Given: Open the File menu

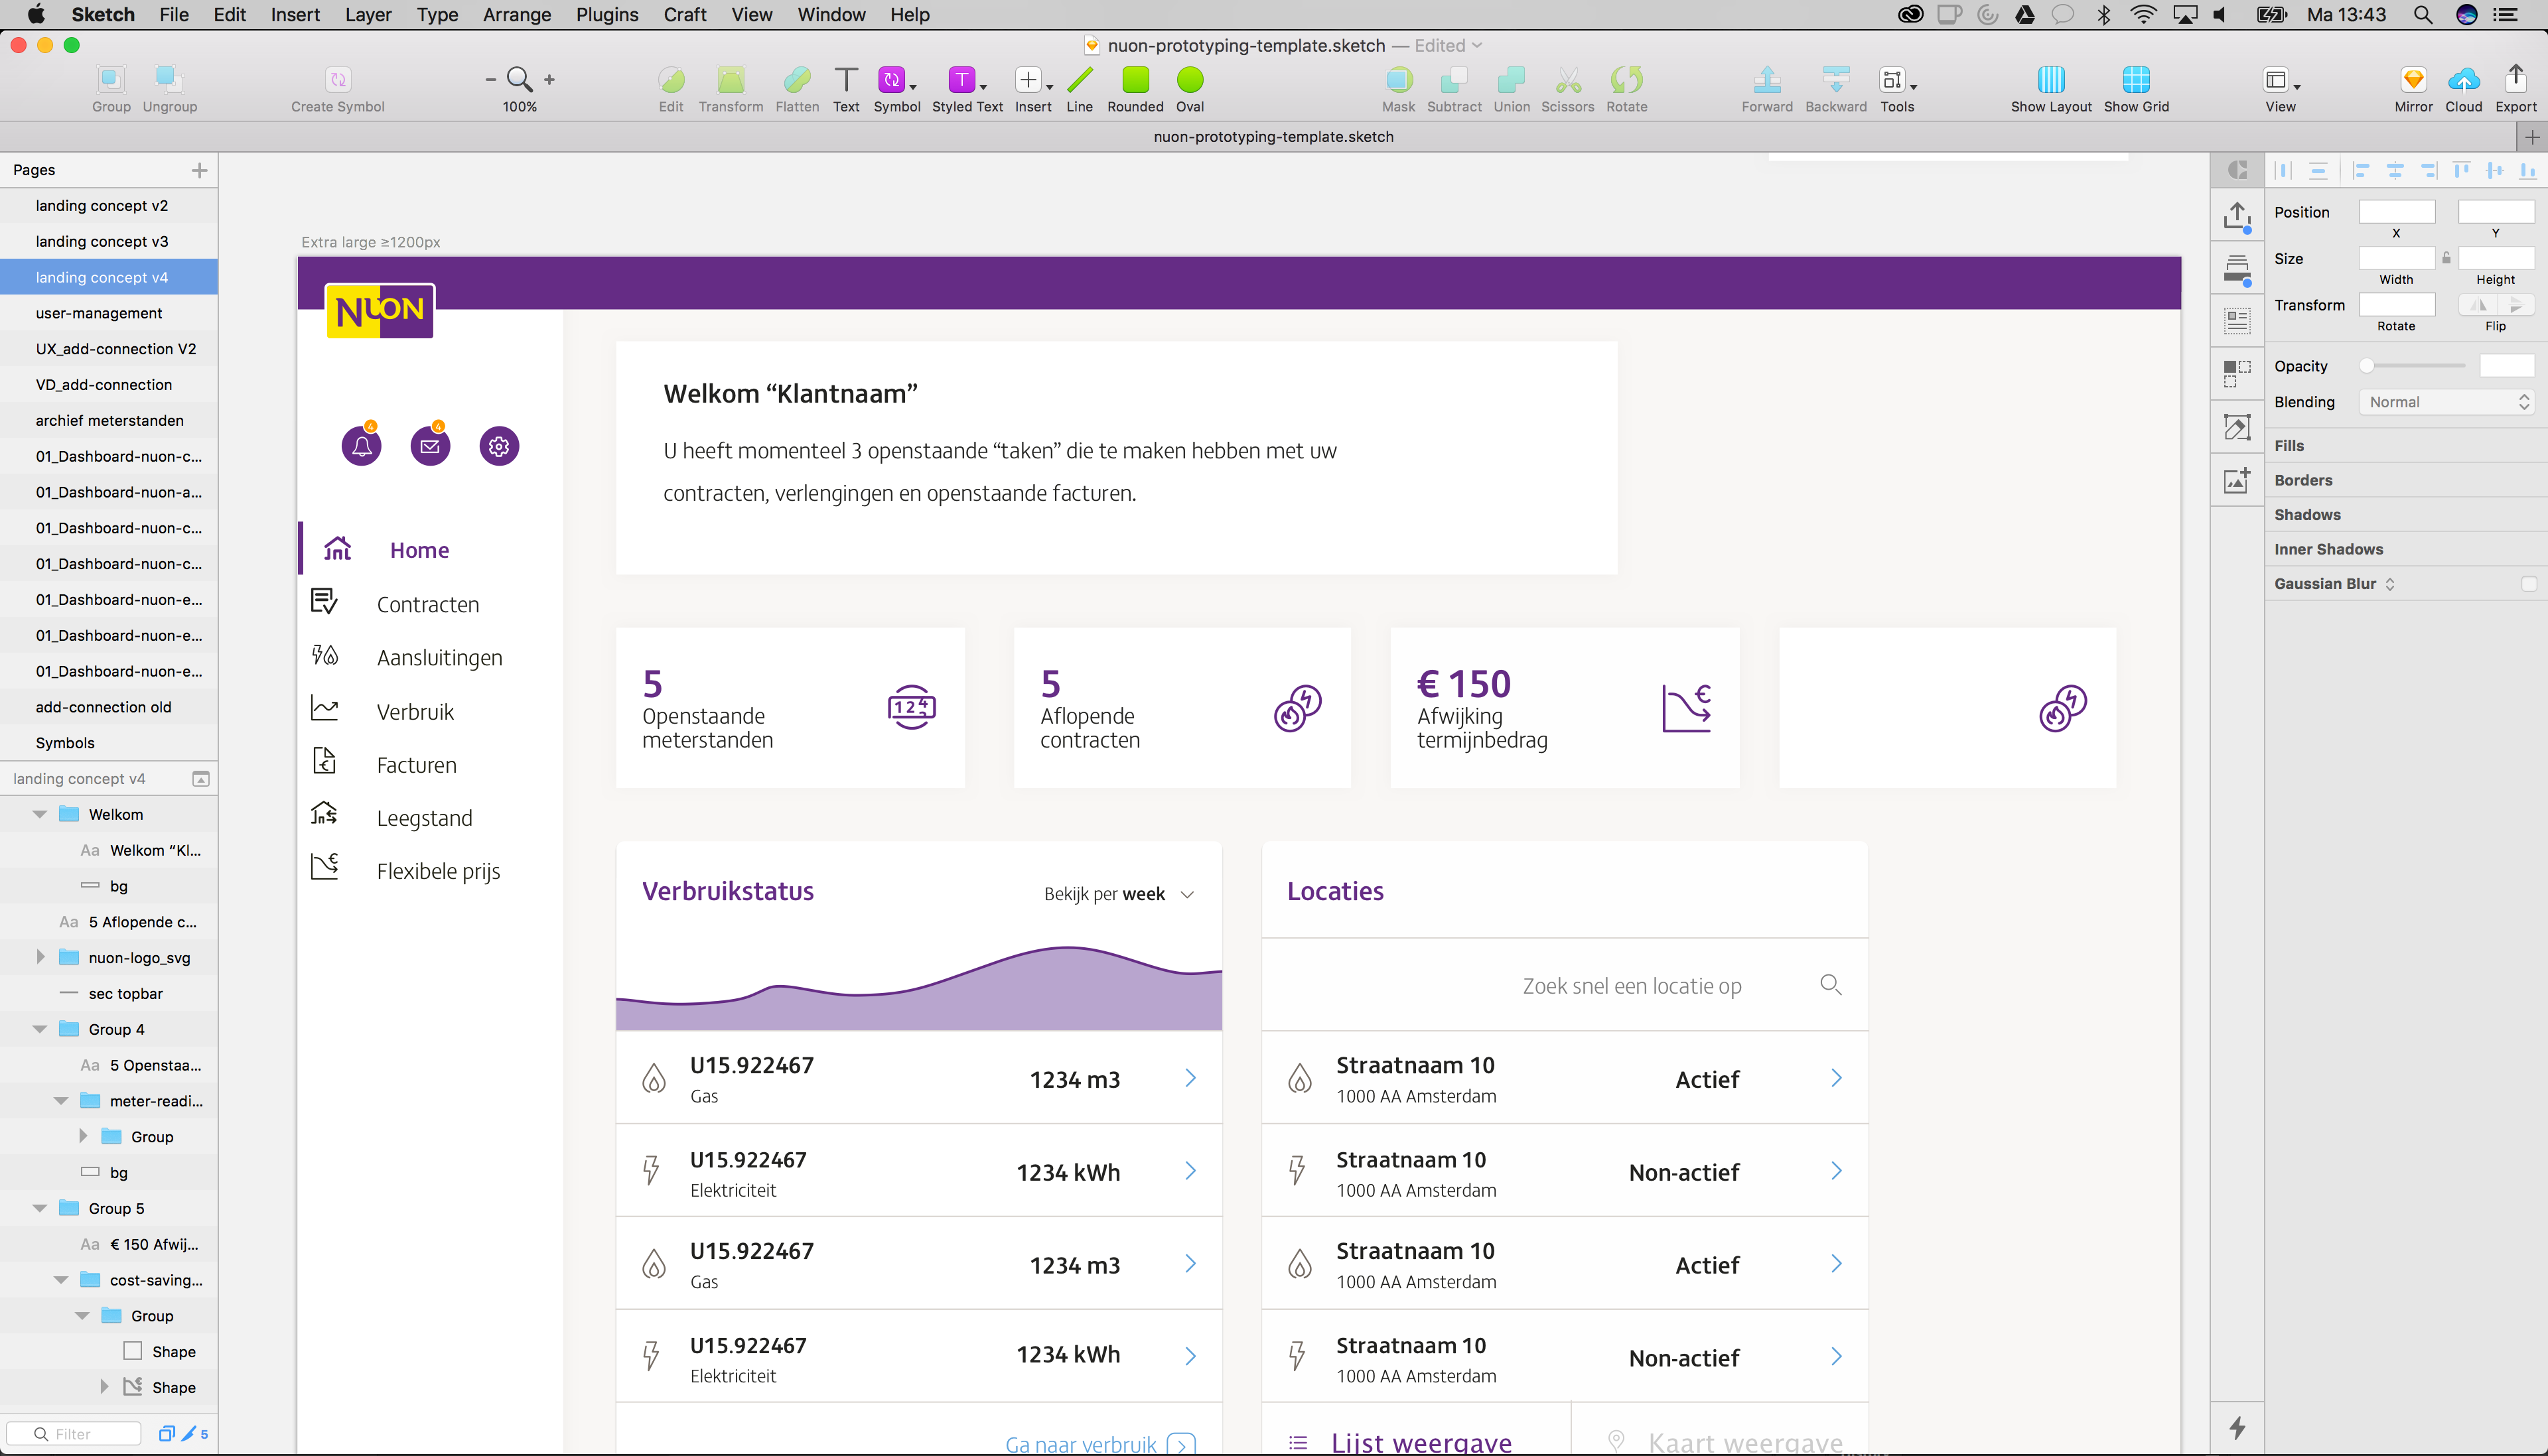Looking at the screenshot, I should click(174, 15).
